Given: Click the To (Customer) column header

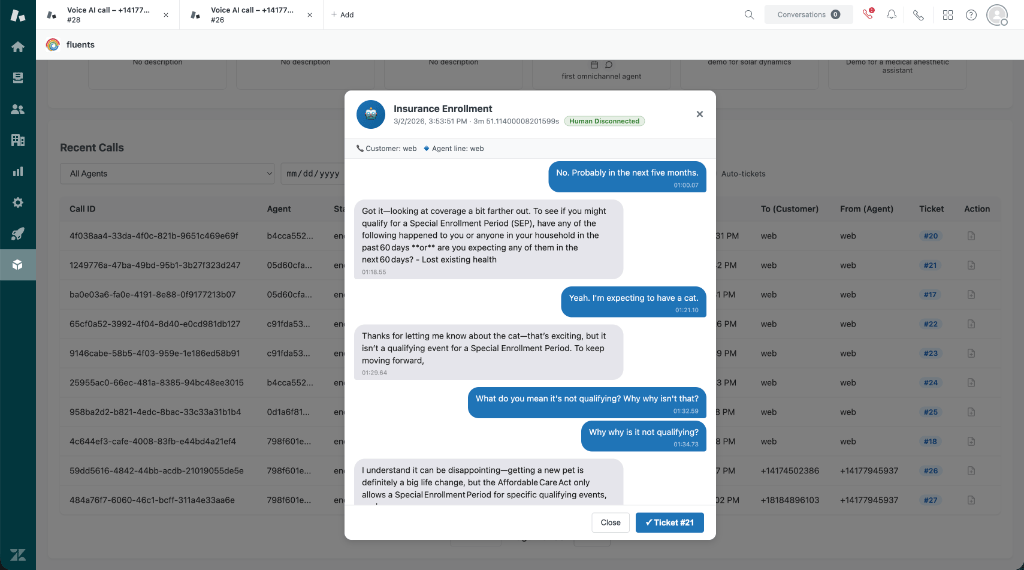Looking at the screenshot, I should click(790, 209).
